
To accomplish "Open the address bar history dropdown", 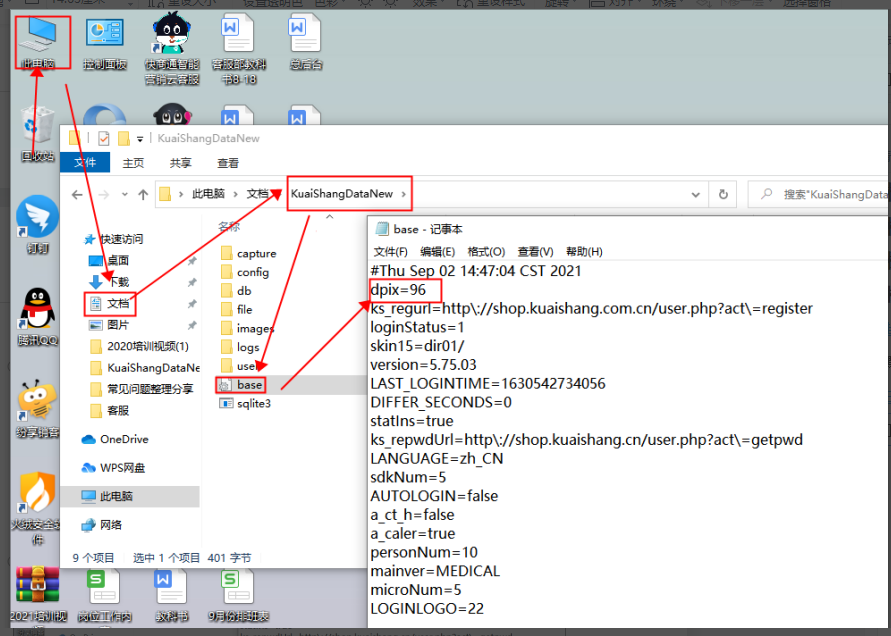I will (696, 194).
